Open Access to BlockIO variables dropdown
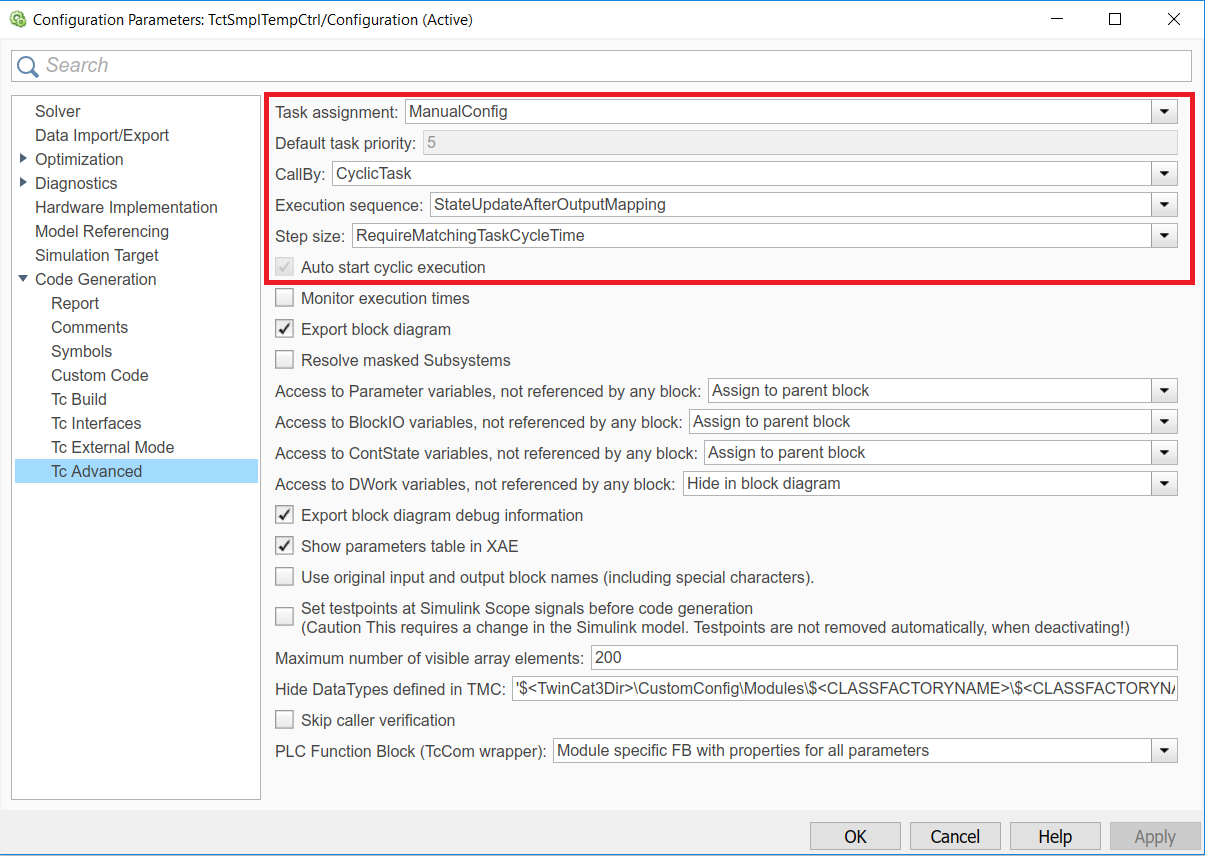1205x856 pixels. tap(1164, 421)
